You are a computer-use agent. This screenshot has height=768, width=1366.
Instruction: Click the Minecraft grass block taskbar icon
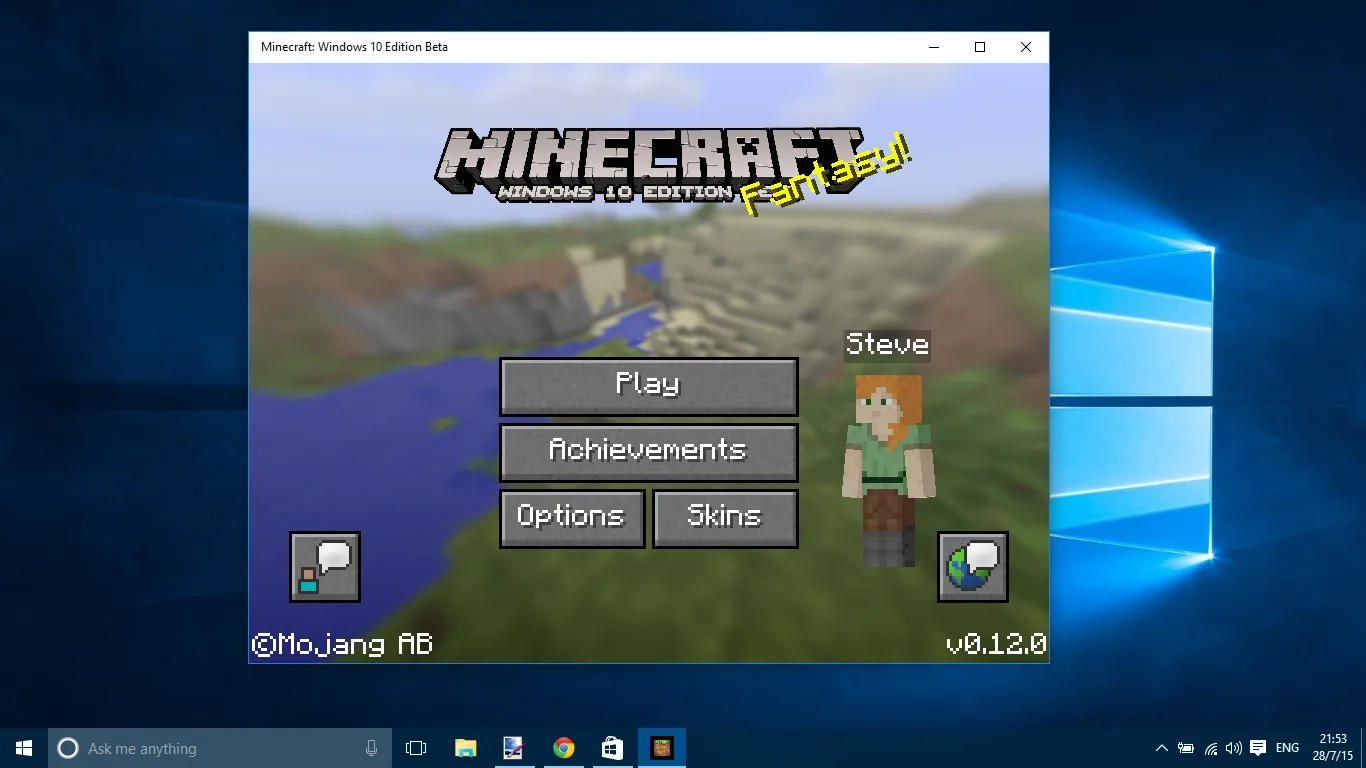coord(662,748)
